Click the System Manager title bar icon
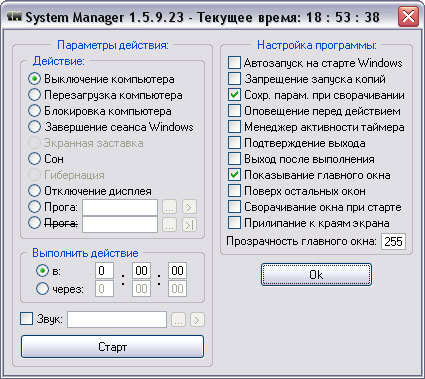 (15, 17)
